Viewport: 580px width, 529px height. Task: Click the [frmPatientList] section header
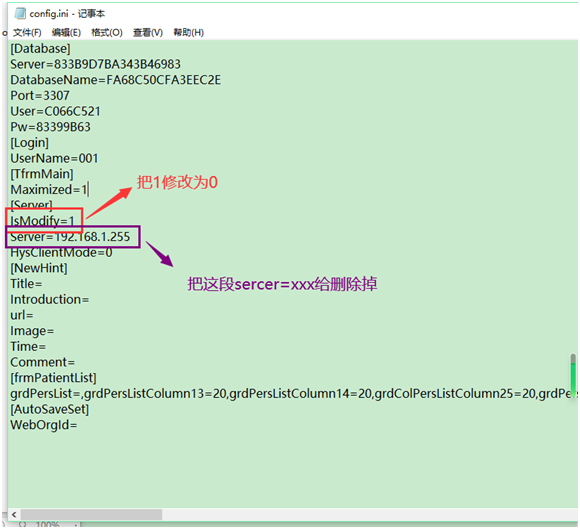pyautogui.click(x=53, y=378)
